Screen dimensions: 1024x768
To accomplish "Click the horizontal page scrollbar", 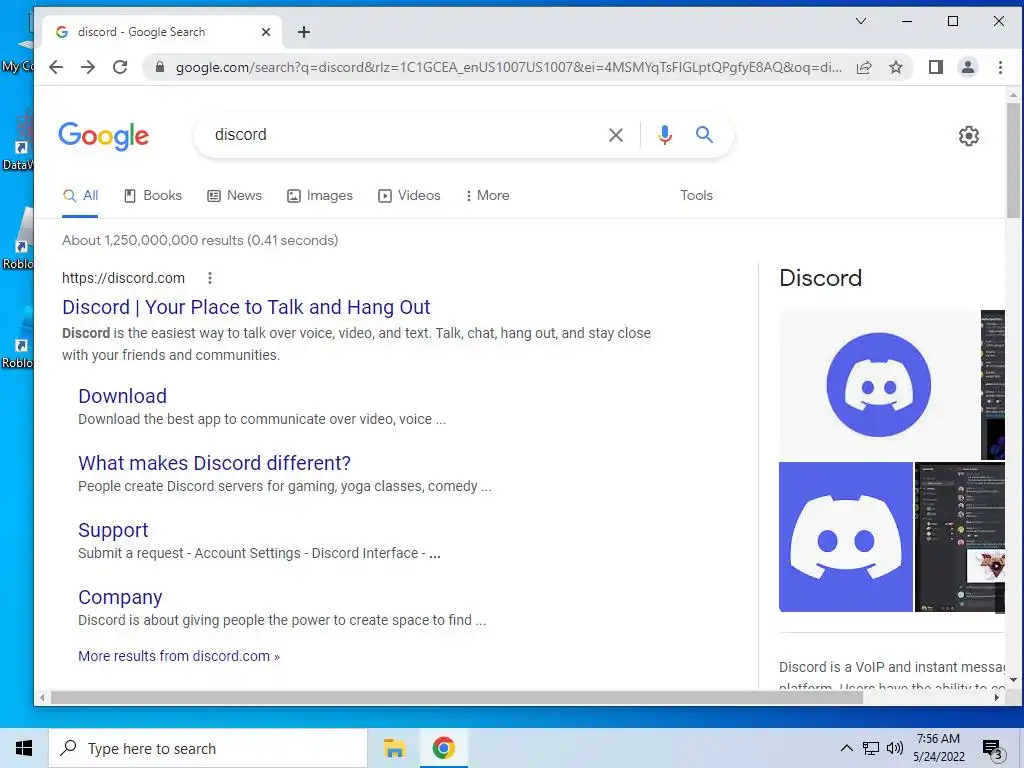I will pos(457,697).
